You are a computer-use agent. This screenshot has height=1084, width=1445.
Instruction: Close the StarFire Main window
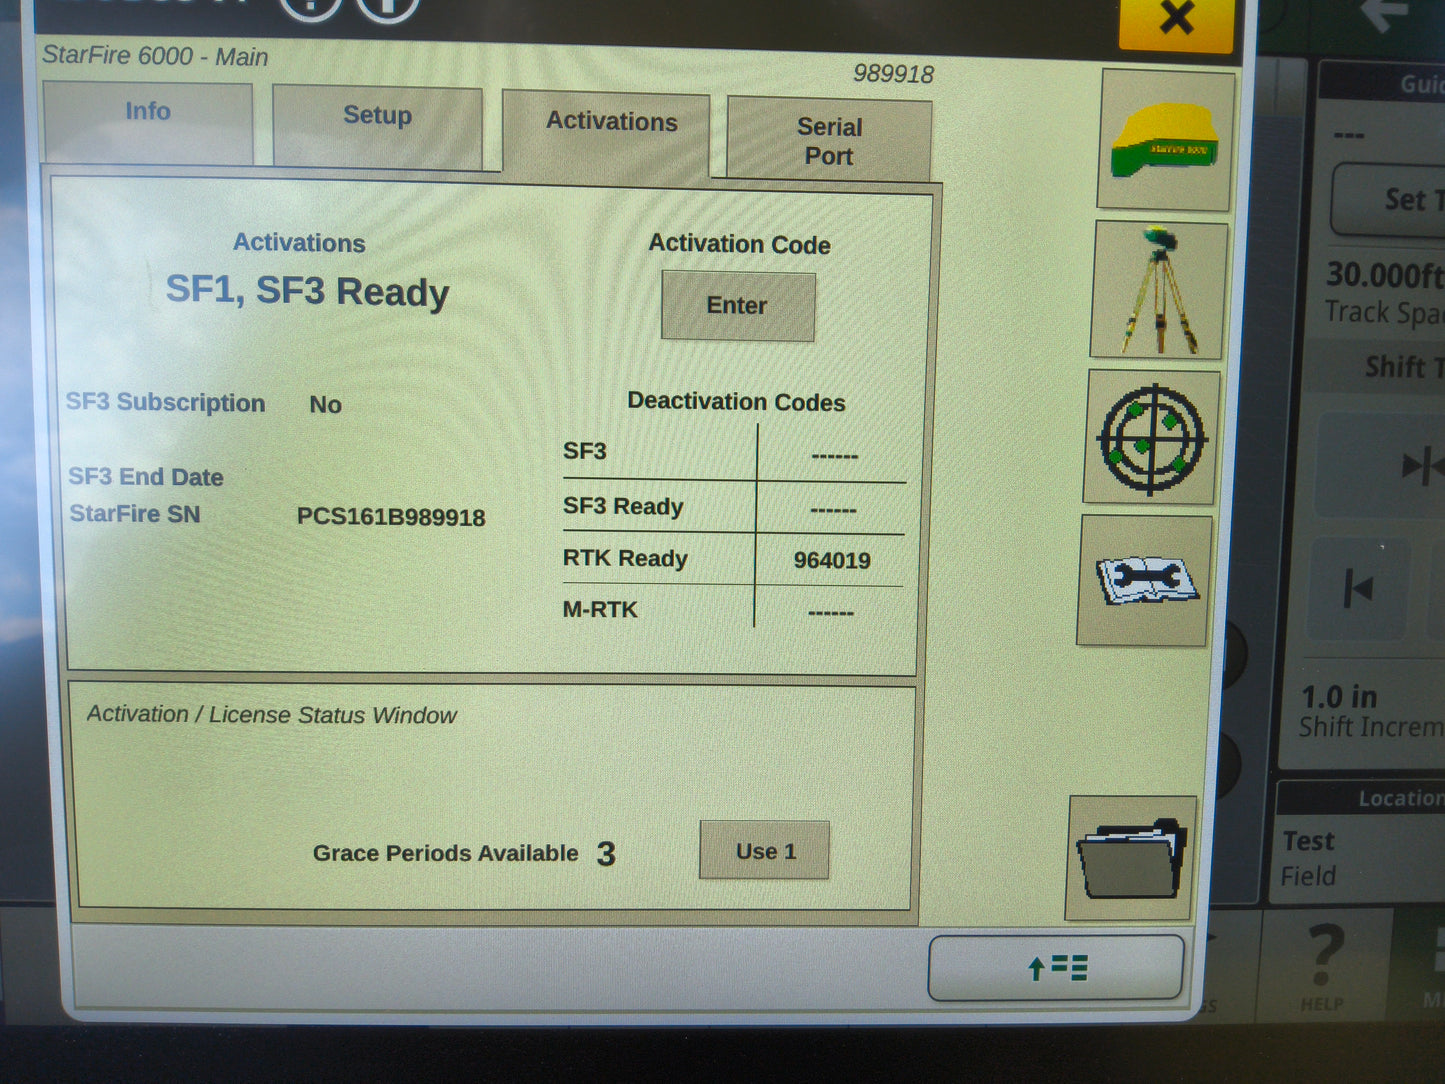click(1176, 18)
